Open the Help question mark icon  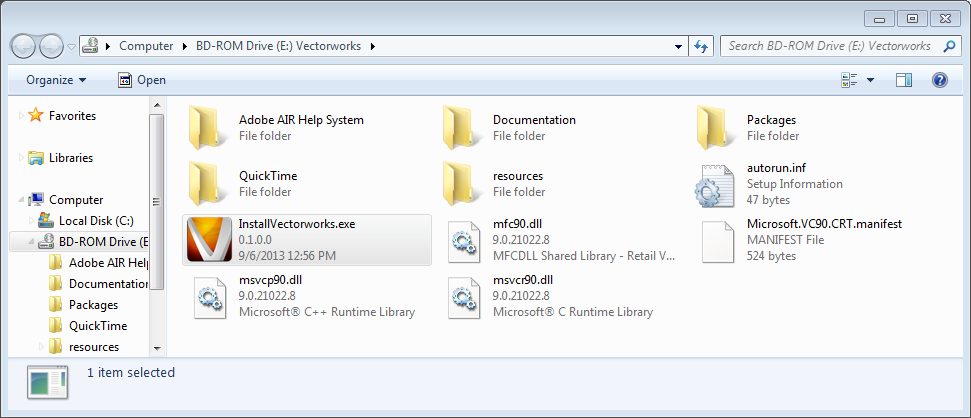tap(939, 80)
